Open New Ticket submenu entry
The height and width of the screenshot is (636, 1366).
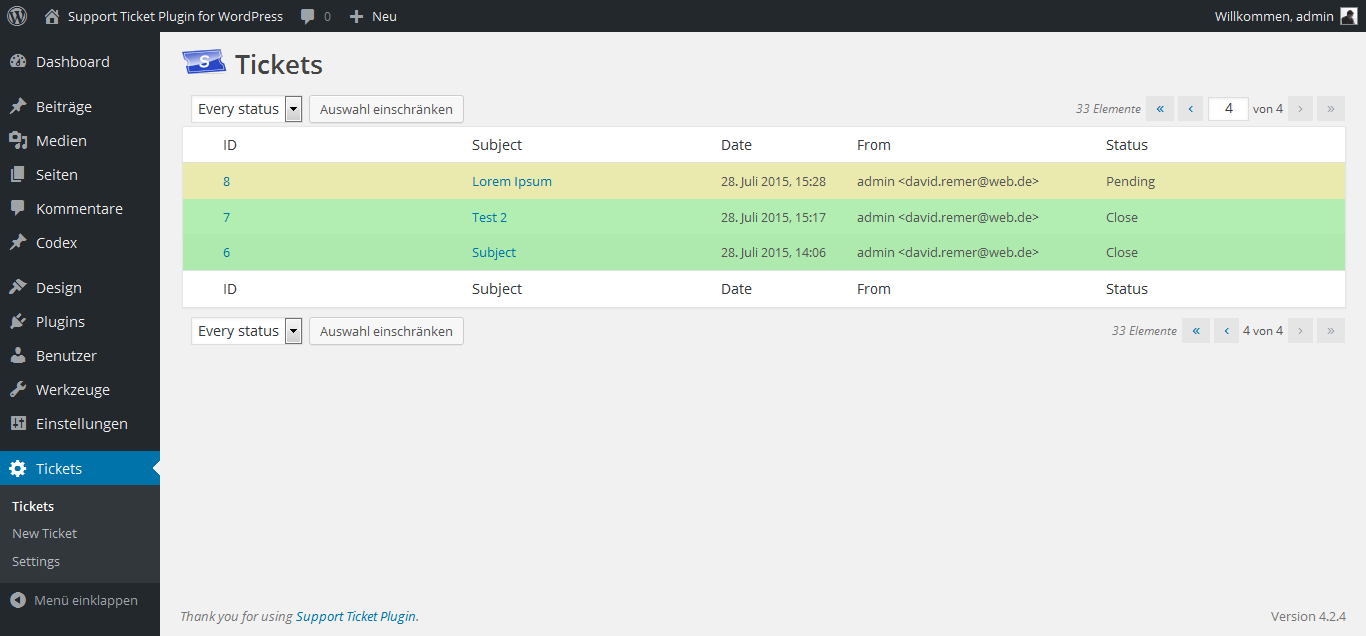(x=44, y=534)
